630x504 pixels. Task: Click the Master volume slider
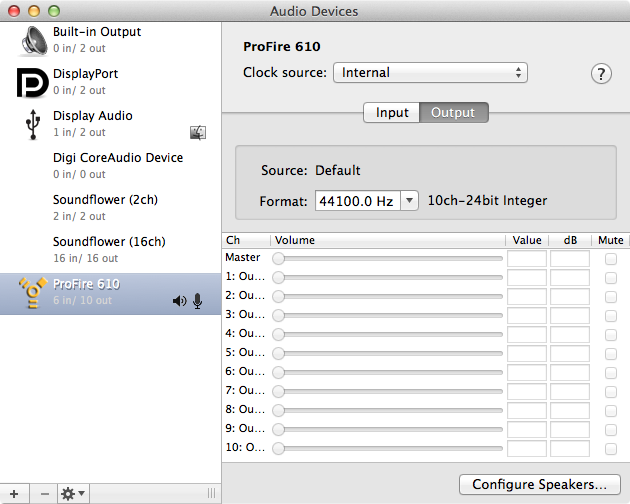[x=387, y=258]
